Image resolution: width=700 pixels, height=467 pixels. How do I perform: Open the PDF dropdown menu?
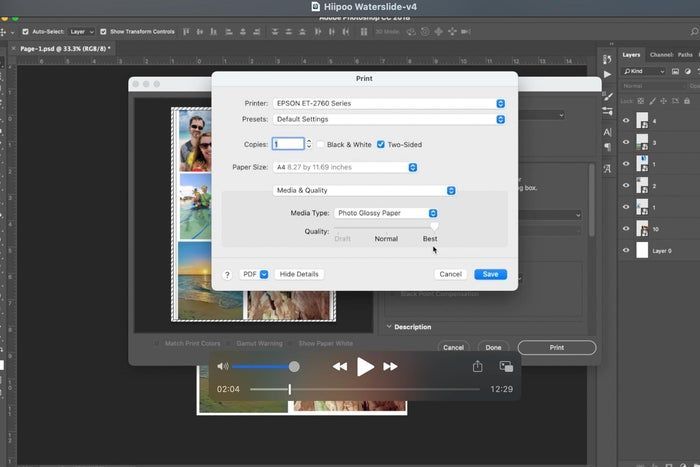254,274
